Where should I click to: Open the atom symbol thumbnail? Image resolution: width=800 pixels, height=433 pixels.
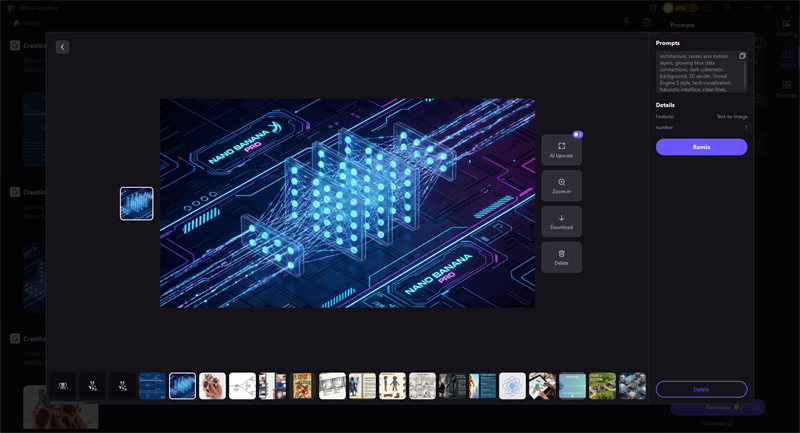pos(512,386)
